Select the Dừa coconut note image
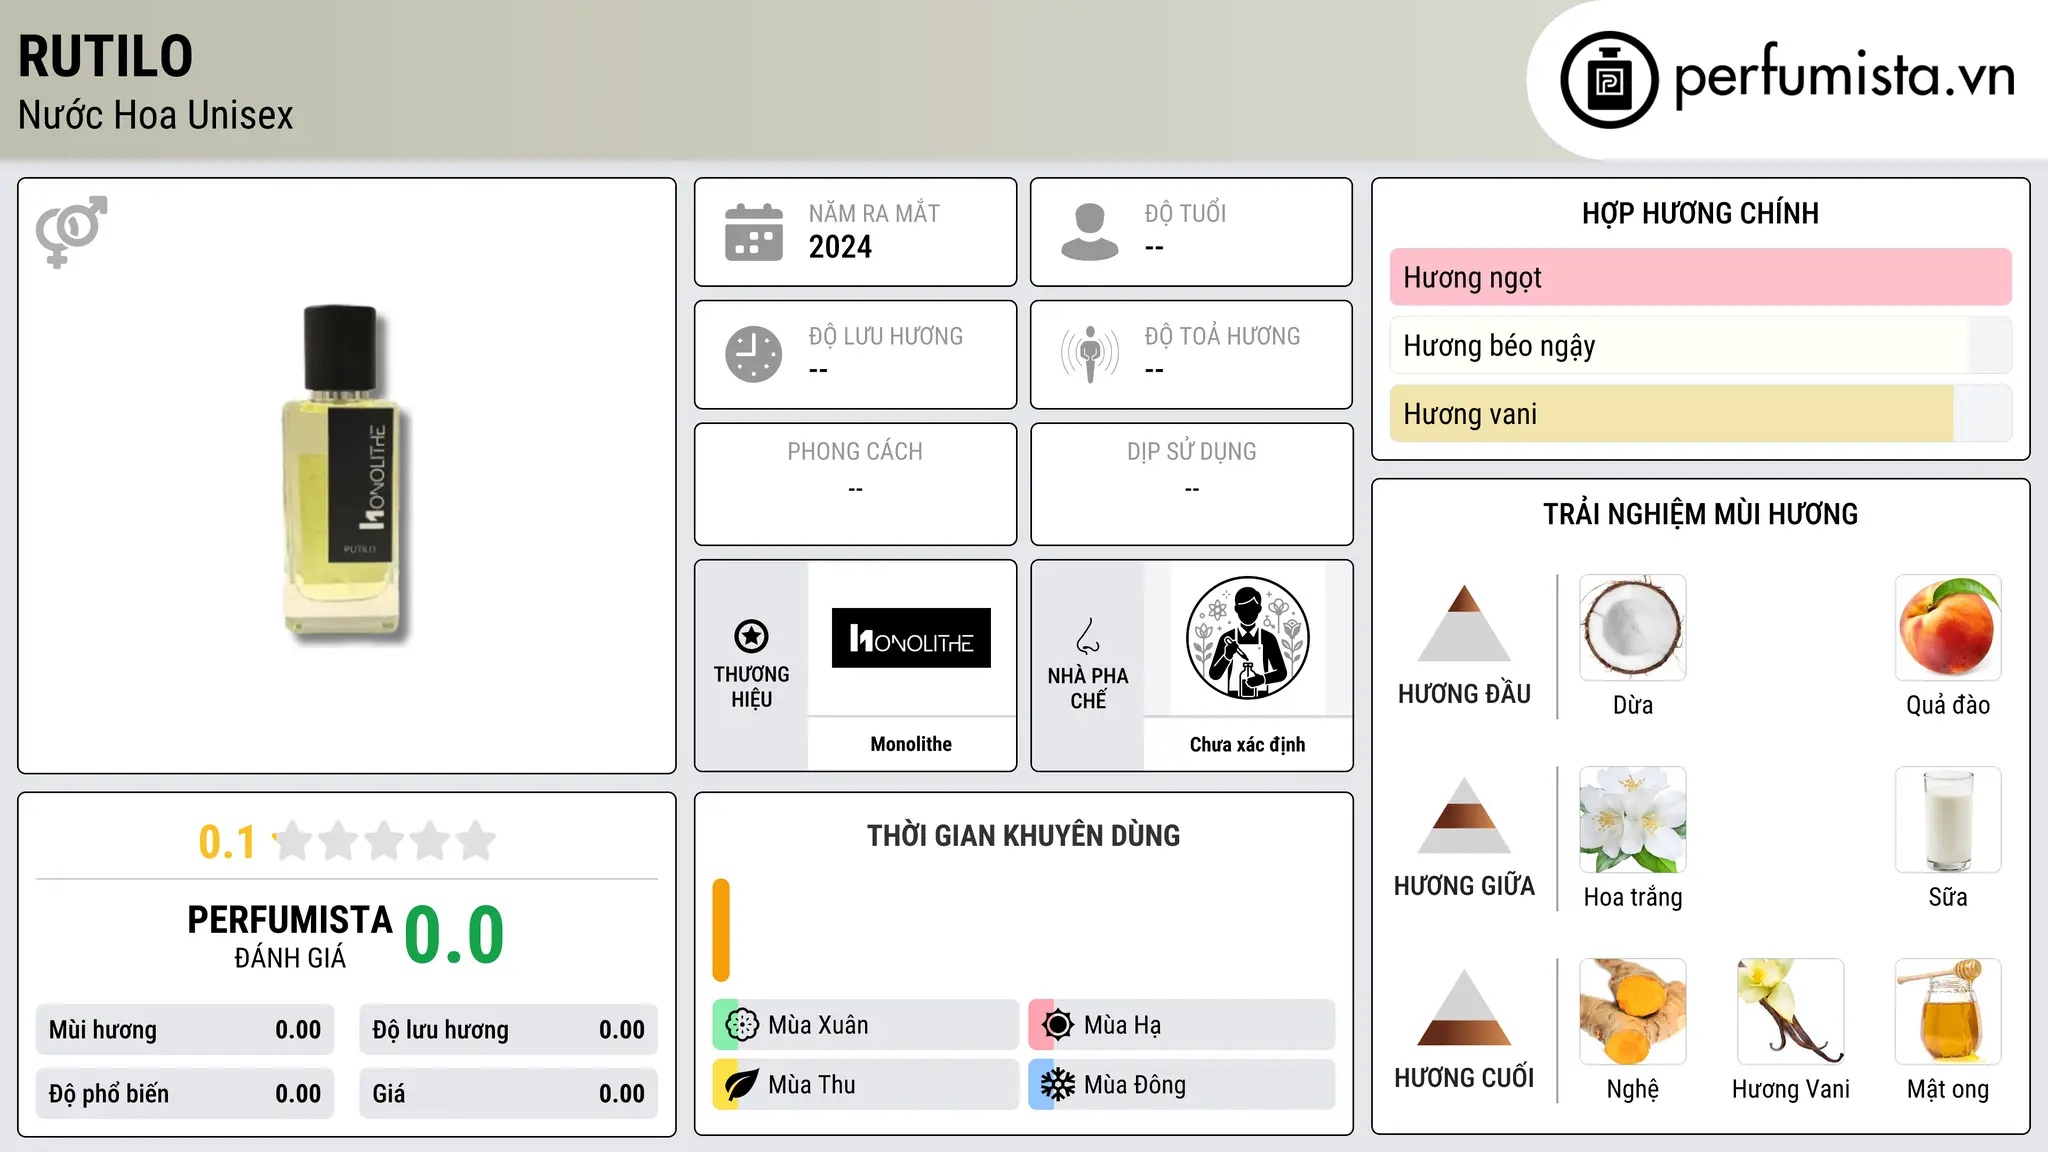The image size is (2048, 1152). click(x=1633, y=628)
